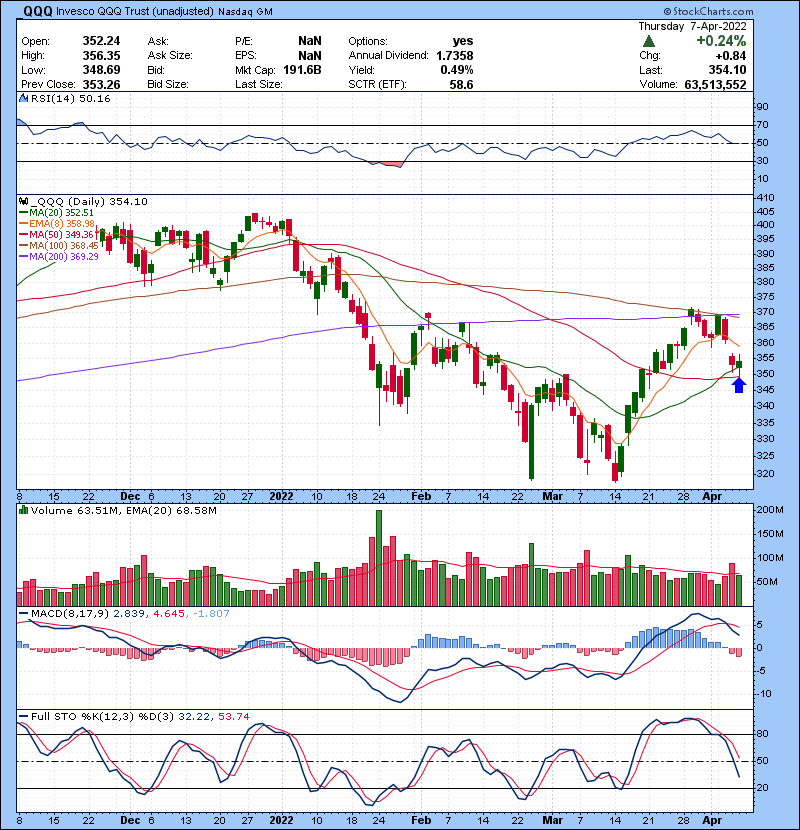The height and width of the screenshot is (830, 800).
Task: Click the Last price 354.10
Action: [727, 70]
